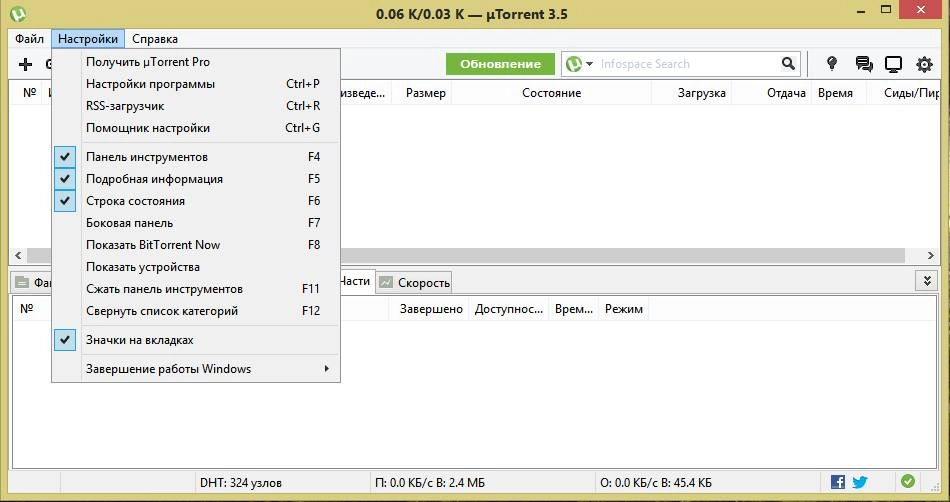The height and width of the screenshot is (502, 950).
Task: Toggle Строка состояния option
Action: 196,200
